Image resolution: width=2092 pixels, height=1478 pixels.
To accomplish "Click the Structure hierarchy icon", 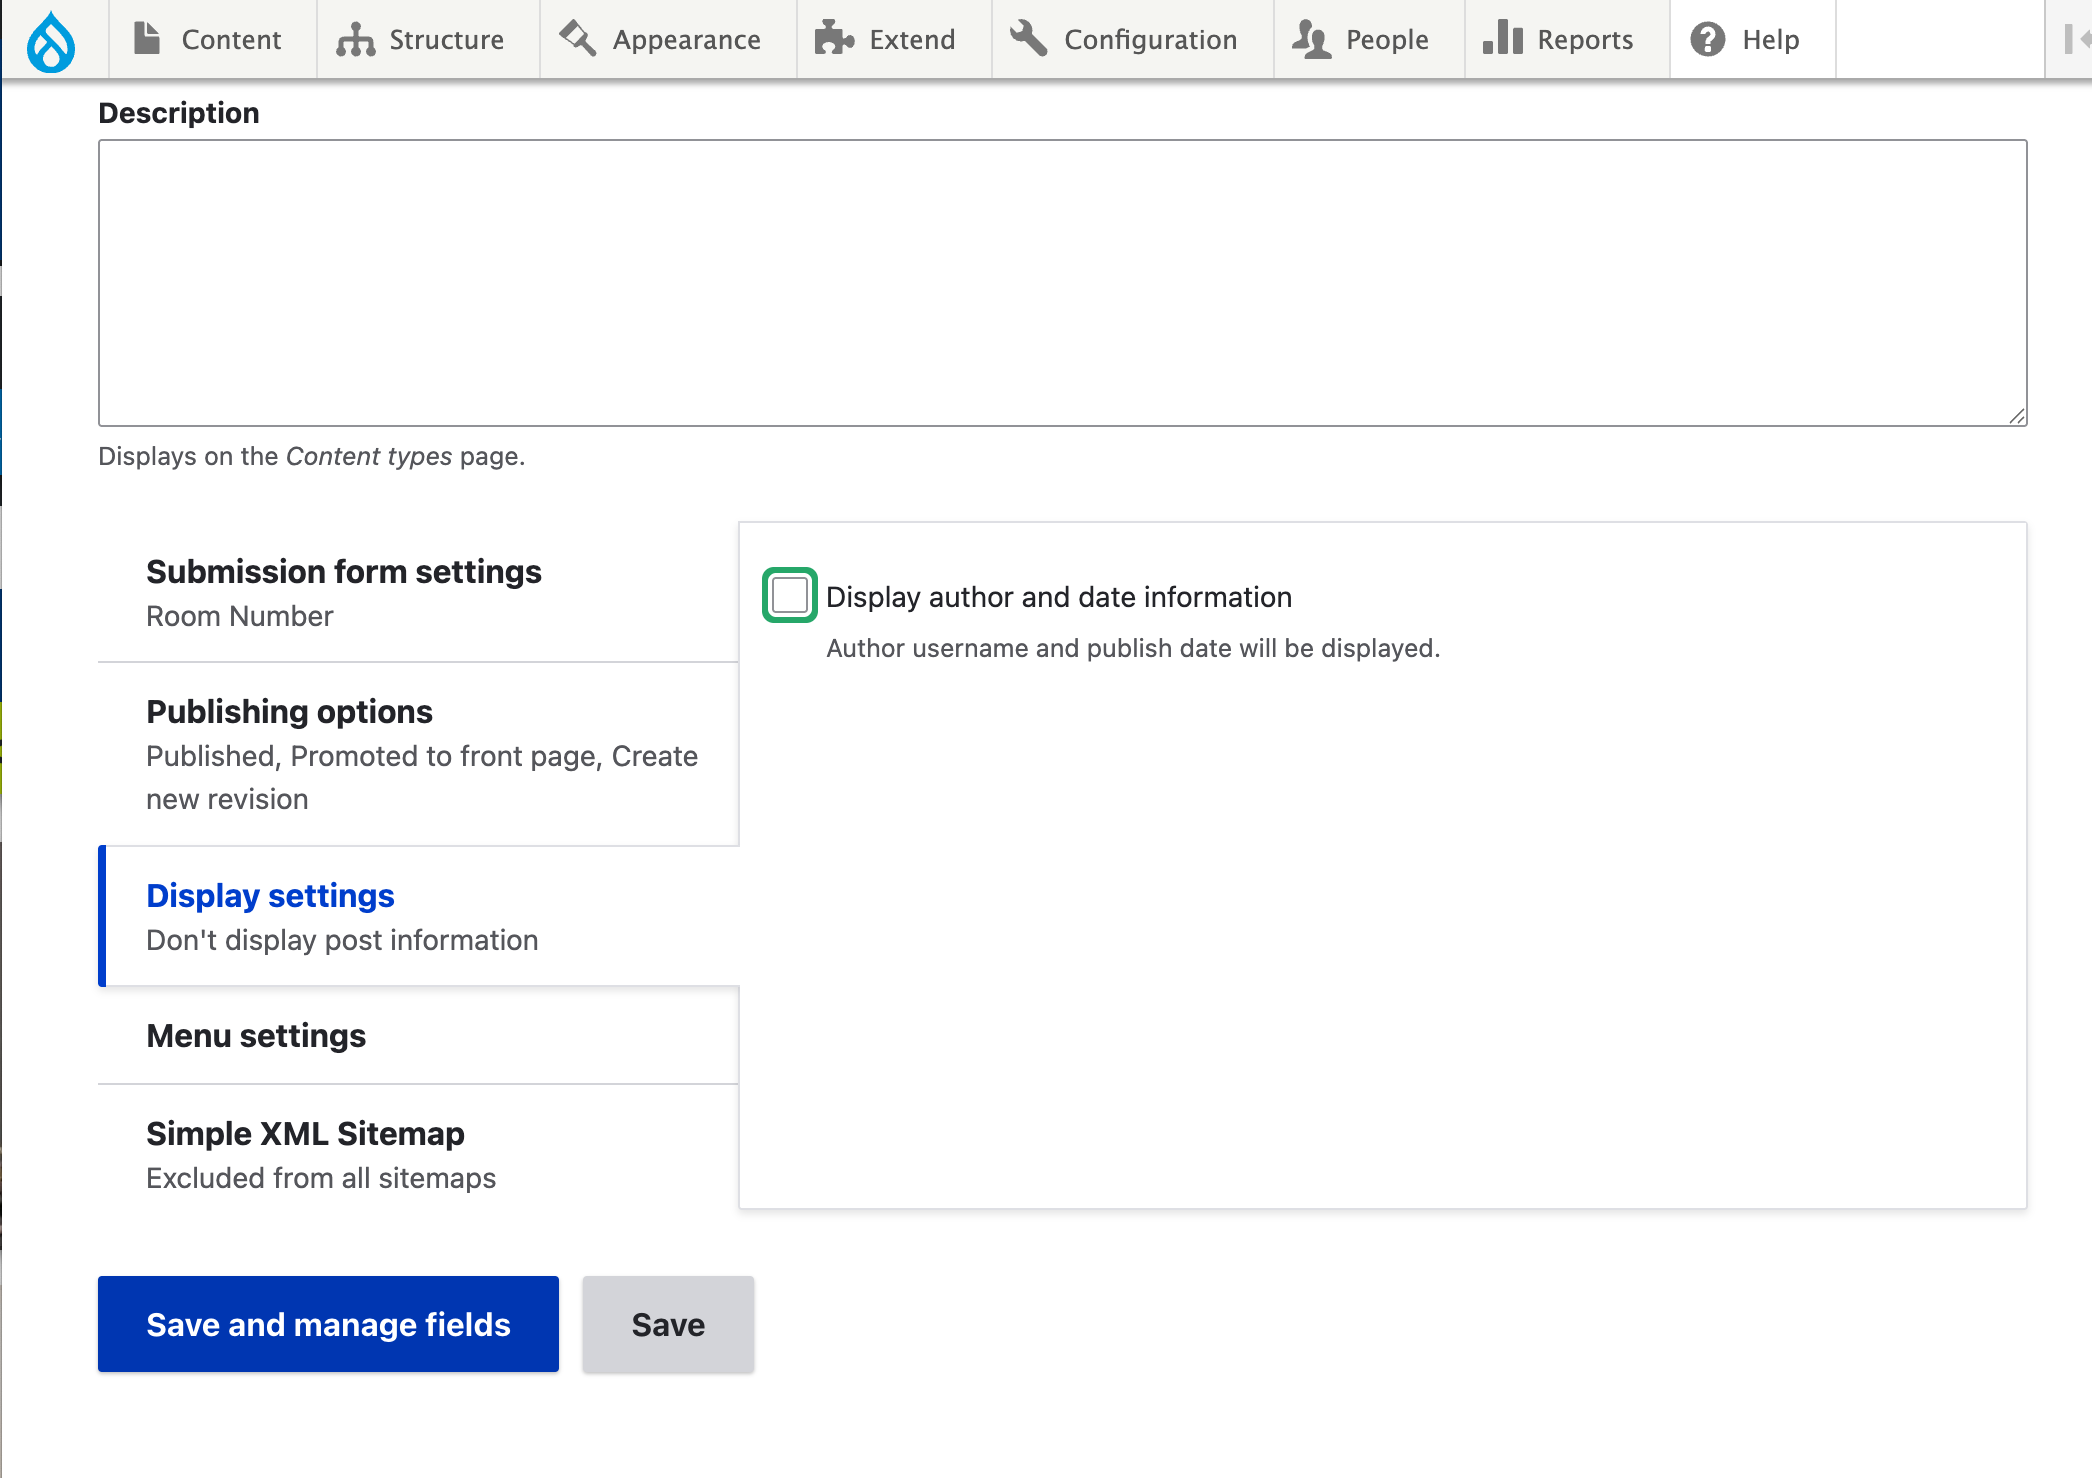I will click(355, 40).
